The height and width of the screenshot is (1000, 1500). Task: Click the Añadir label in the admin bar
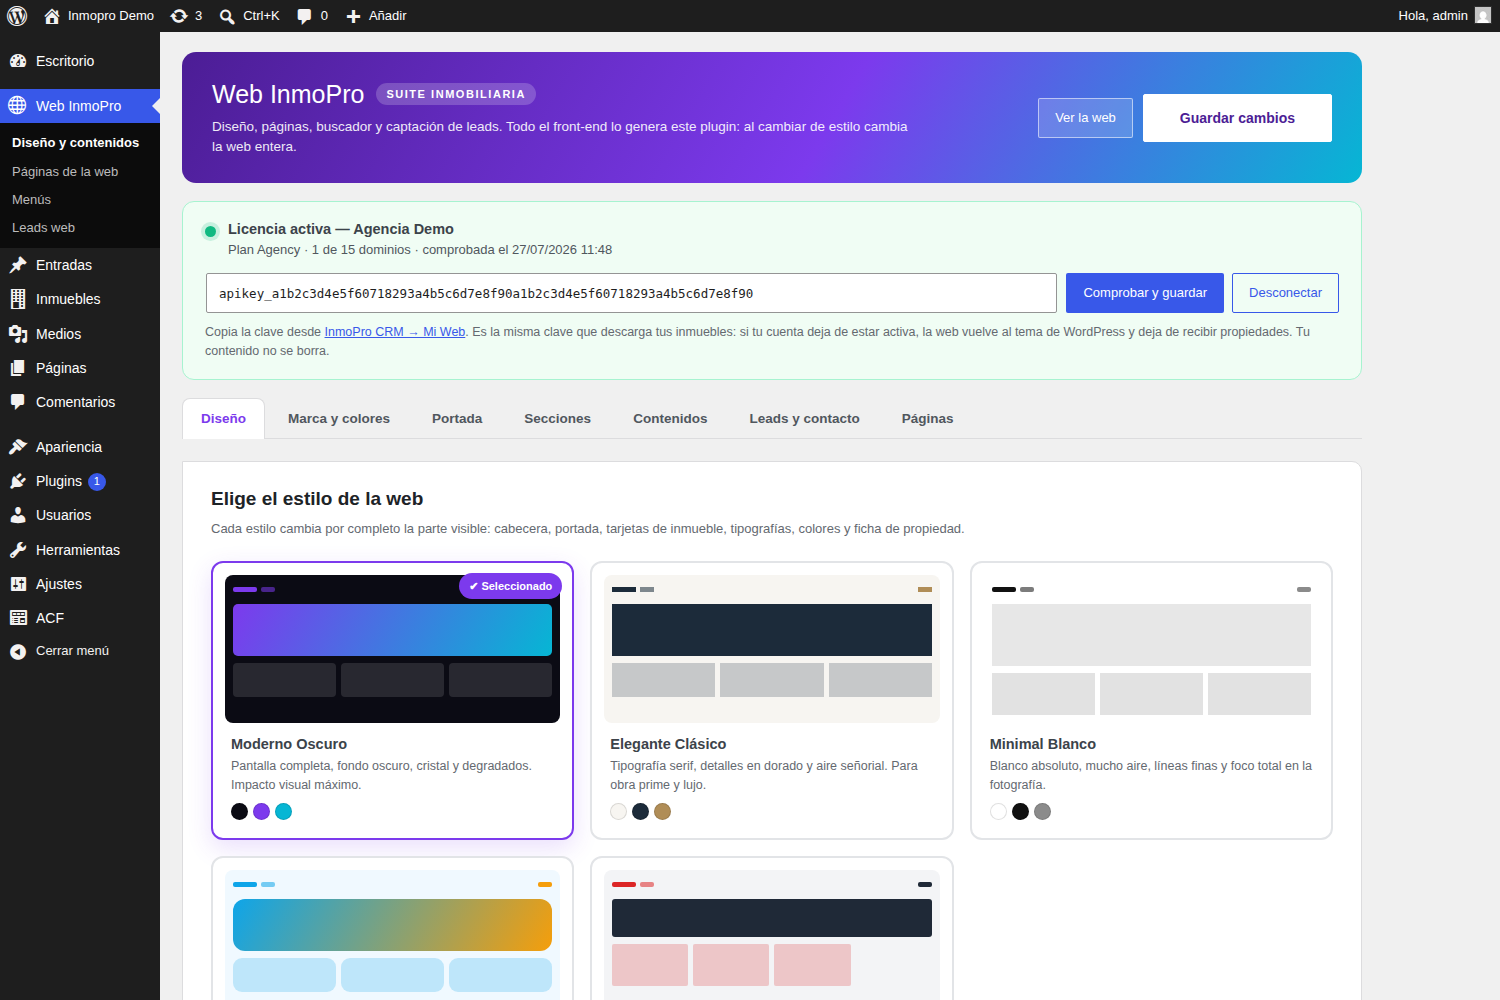click(387, 16)
